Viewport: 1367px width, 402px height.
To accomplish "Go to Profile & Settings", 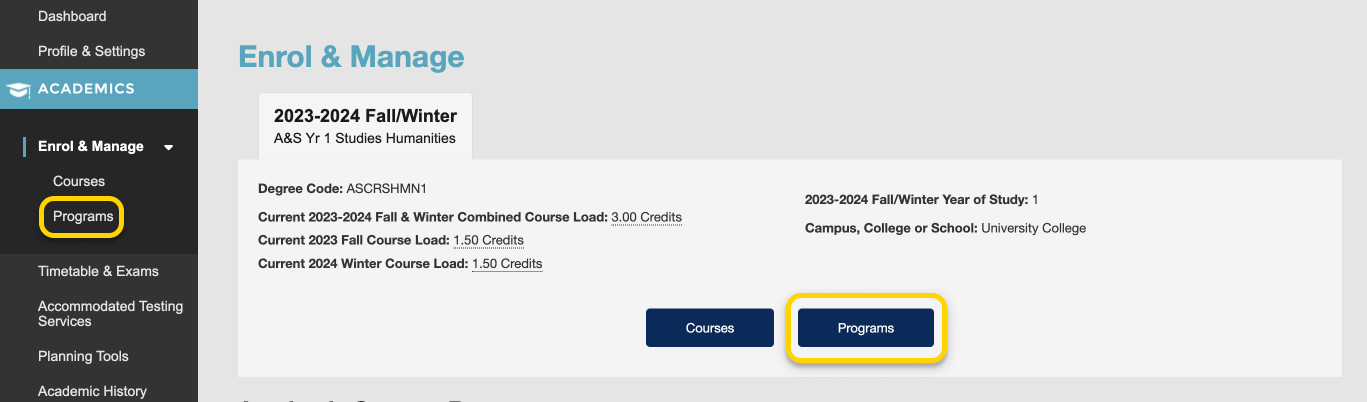I will pyautogui.click(x=91, y=51).
